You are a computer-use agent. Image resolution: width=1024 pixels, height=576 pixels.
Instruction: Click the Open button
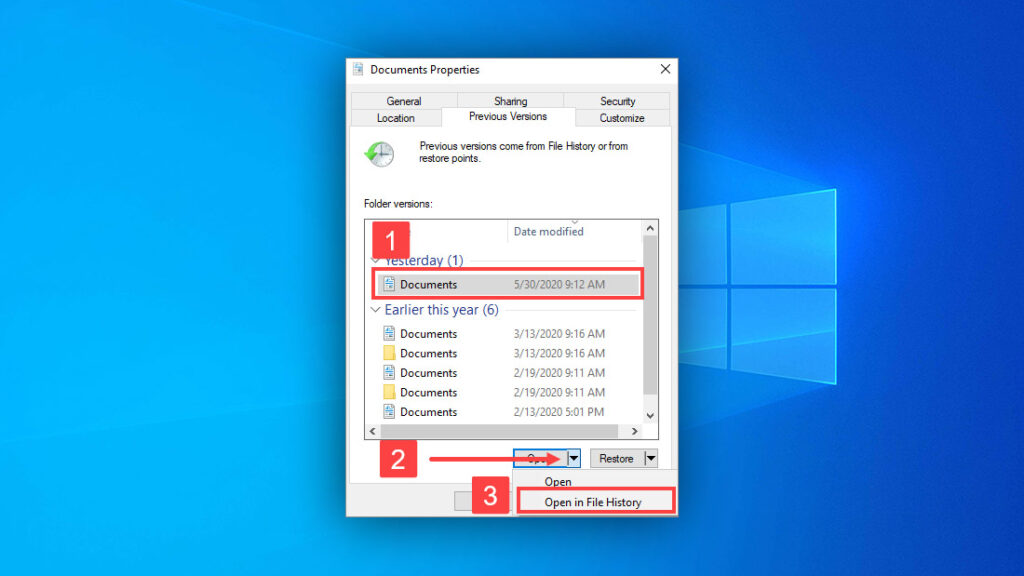pos(540,457)
